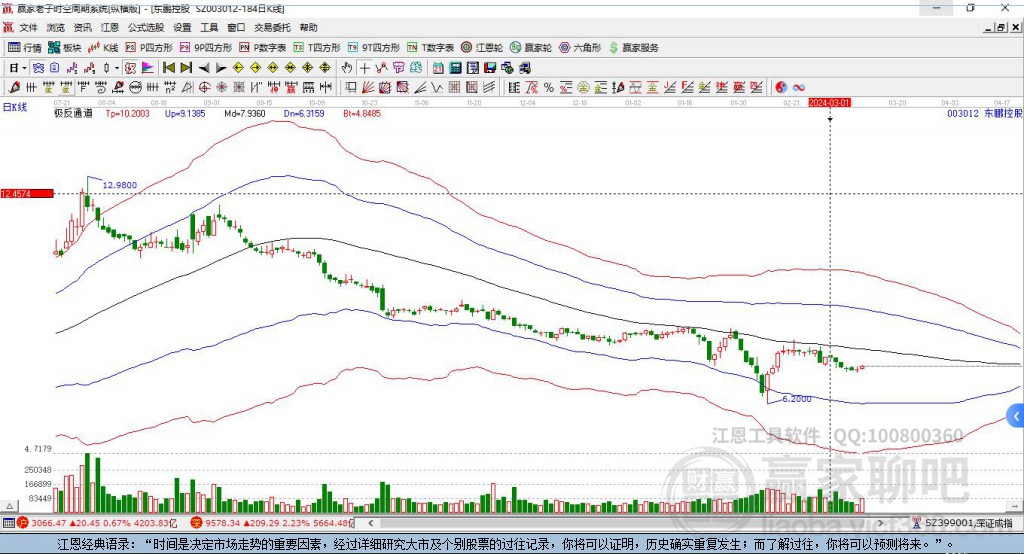1024x554 pixels.
Task: Open the 日 period dropdown
Action: tap(18, 68)
